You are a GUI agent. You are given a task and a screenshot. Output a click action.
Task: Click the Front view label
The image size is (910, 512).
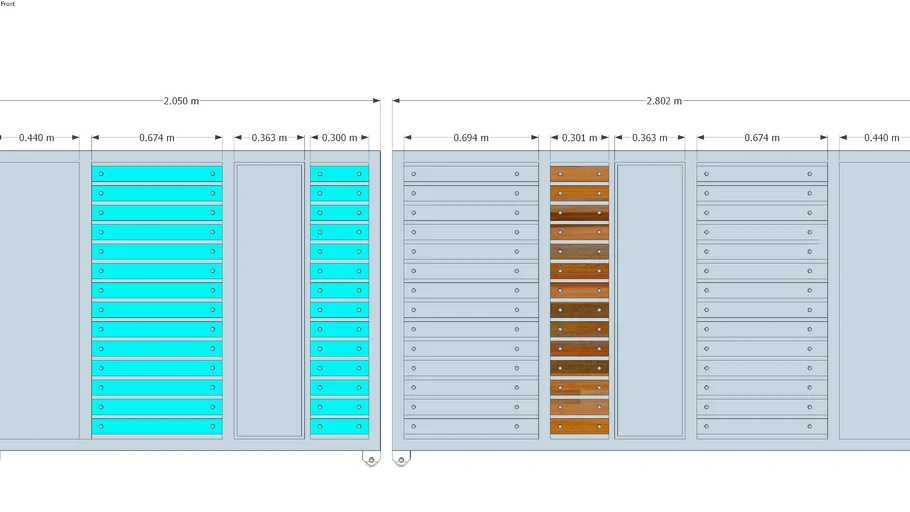(8, 4)
